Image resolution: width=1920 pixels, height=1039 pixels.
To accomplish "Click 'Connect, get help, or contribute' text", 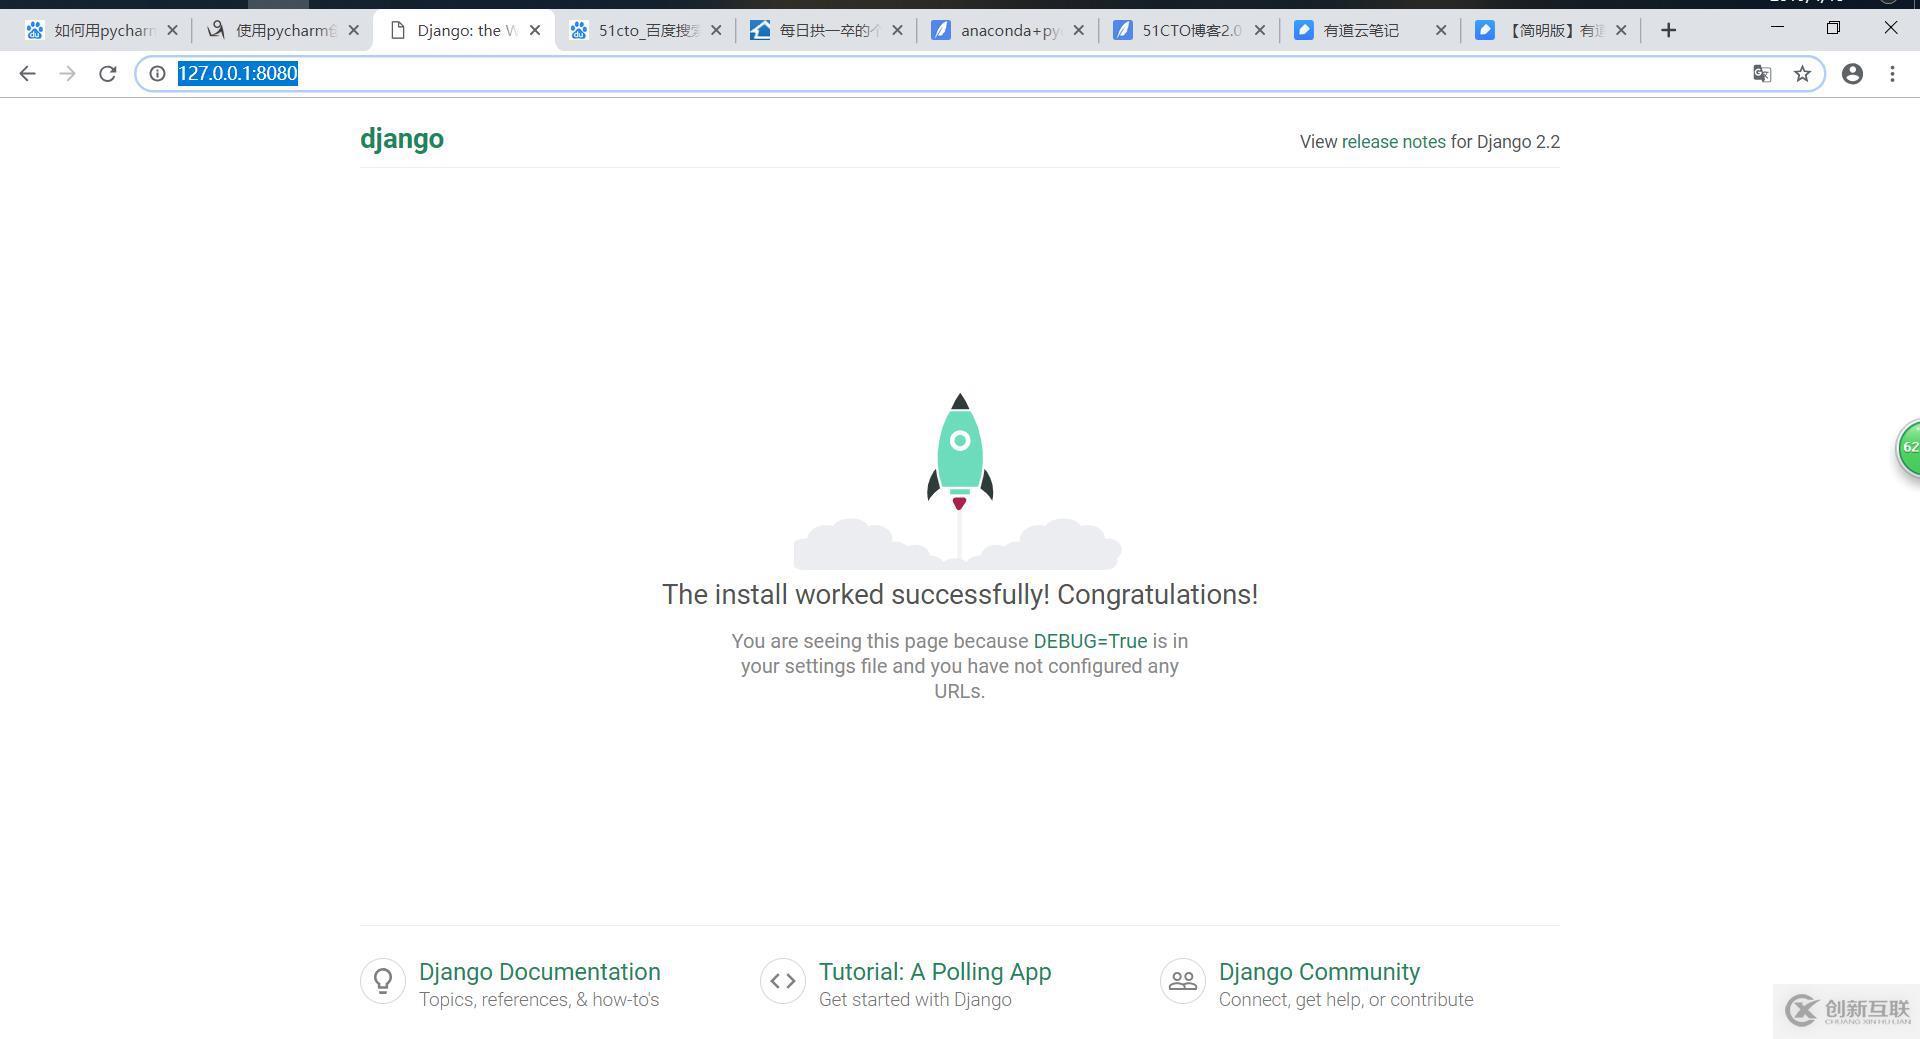I will [1346, 1000].
